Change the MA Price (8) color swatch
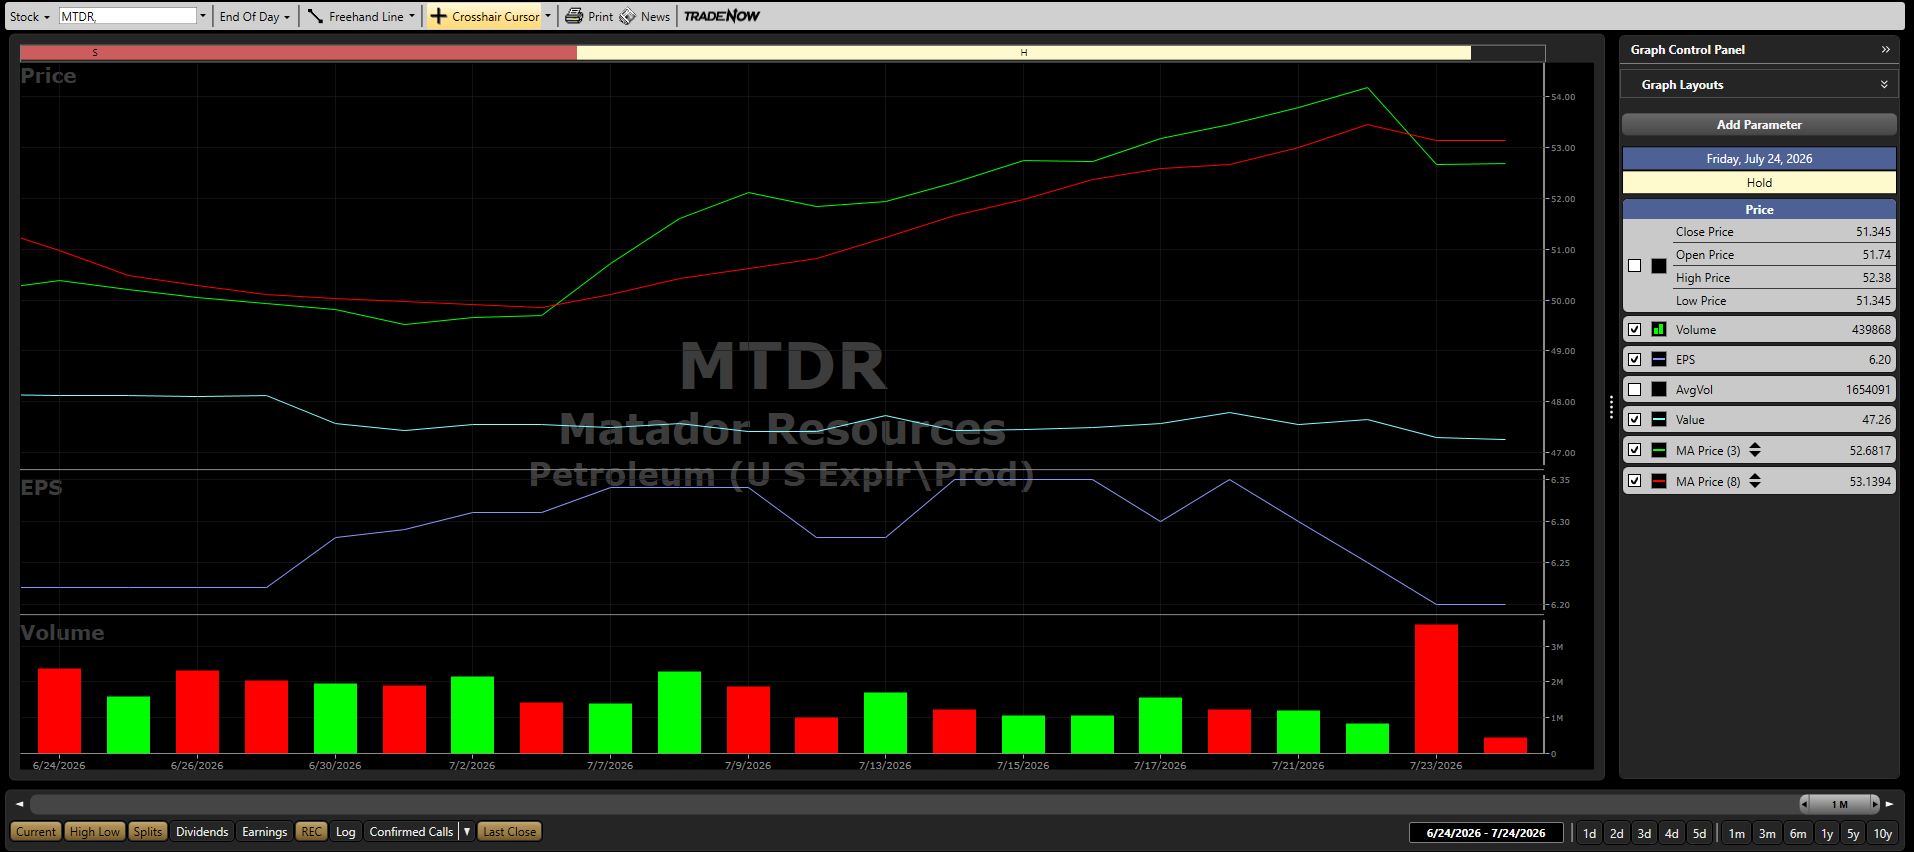 [1659, 481]
